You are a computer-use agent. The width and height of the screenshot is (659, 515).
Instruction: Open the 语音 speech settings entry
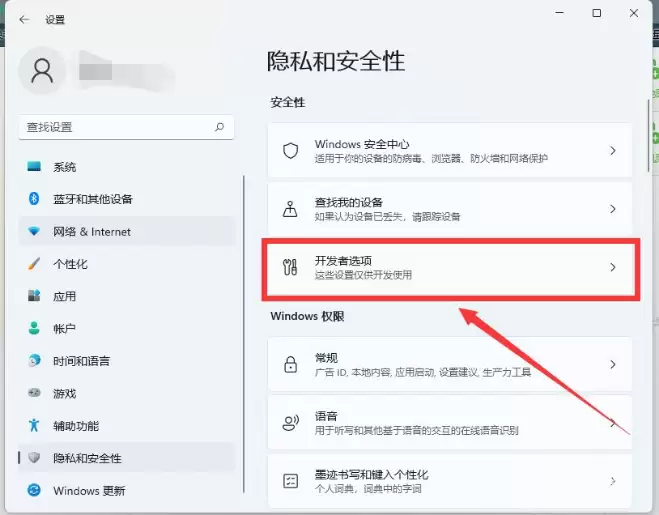coord(450,422)
